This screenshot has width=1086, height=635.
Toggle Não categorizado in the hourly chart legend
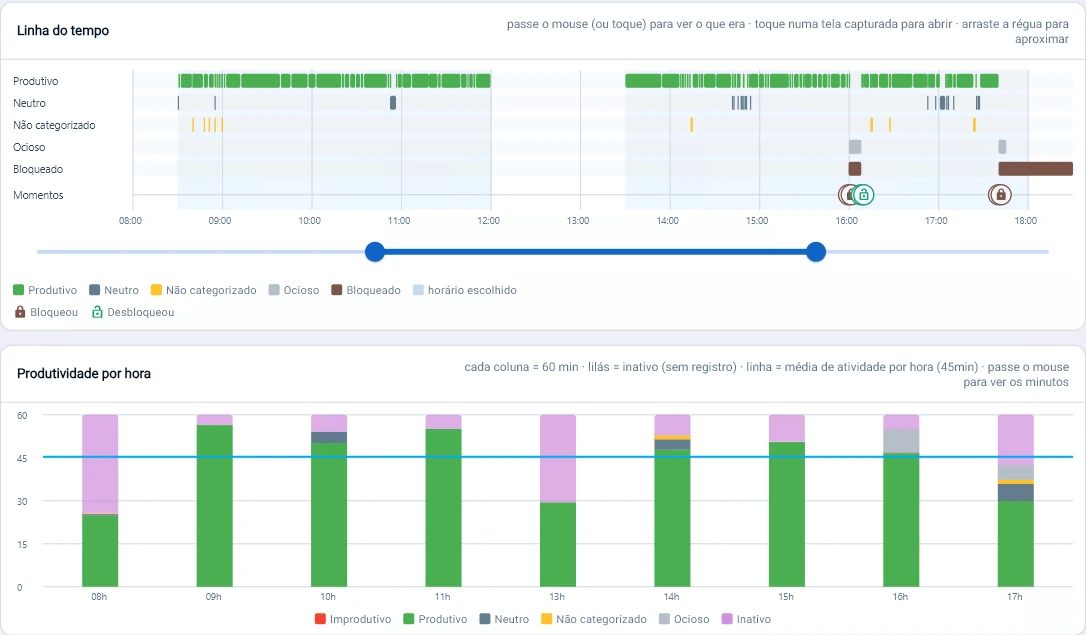[594, 619]
